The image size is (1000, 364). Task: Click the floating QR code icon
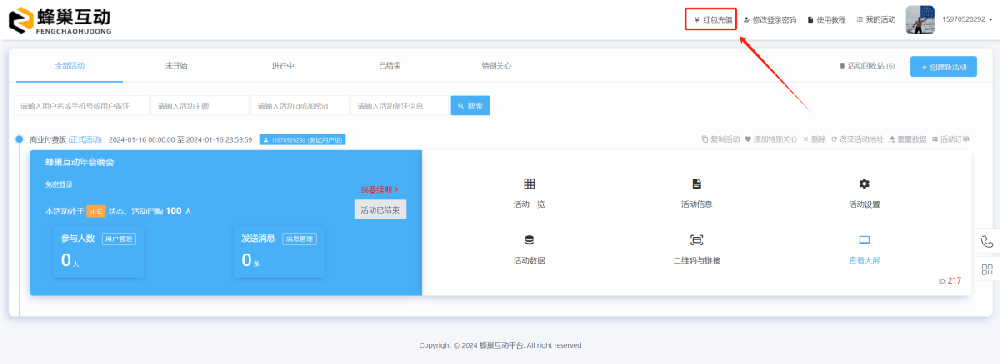pos(987,269)
